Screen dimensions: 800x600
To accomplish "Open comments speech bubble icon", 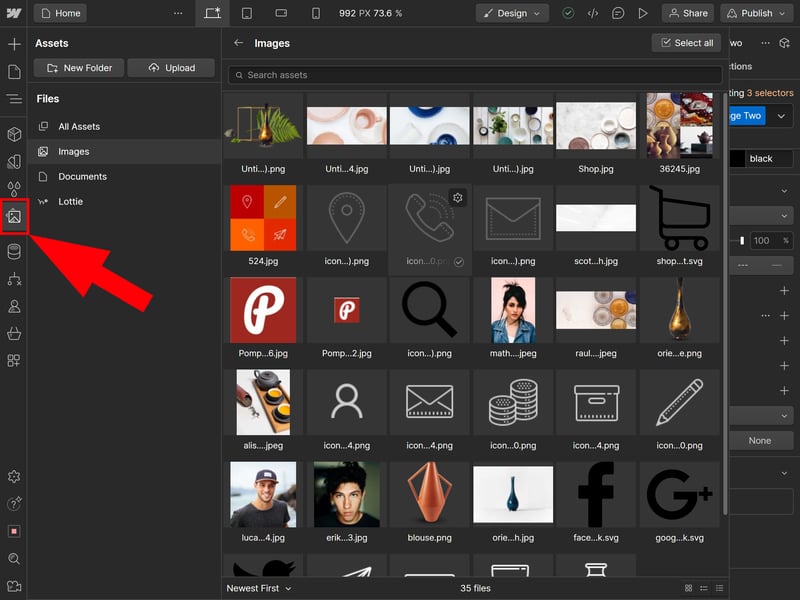I will (618, 13).
